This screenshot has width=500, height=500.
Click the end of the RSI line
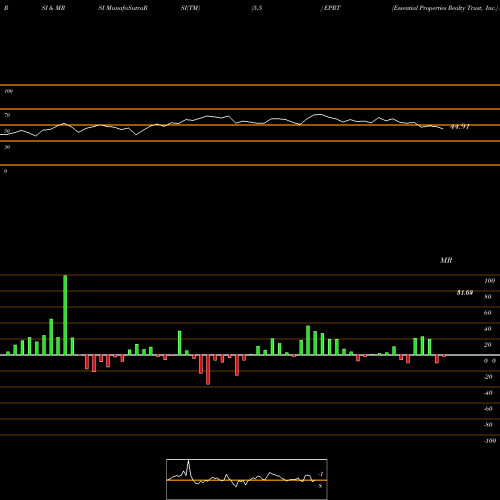coord(443,129)
